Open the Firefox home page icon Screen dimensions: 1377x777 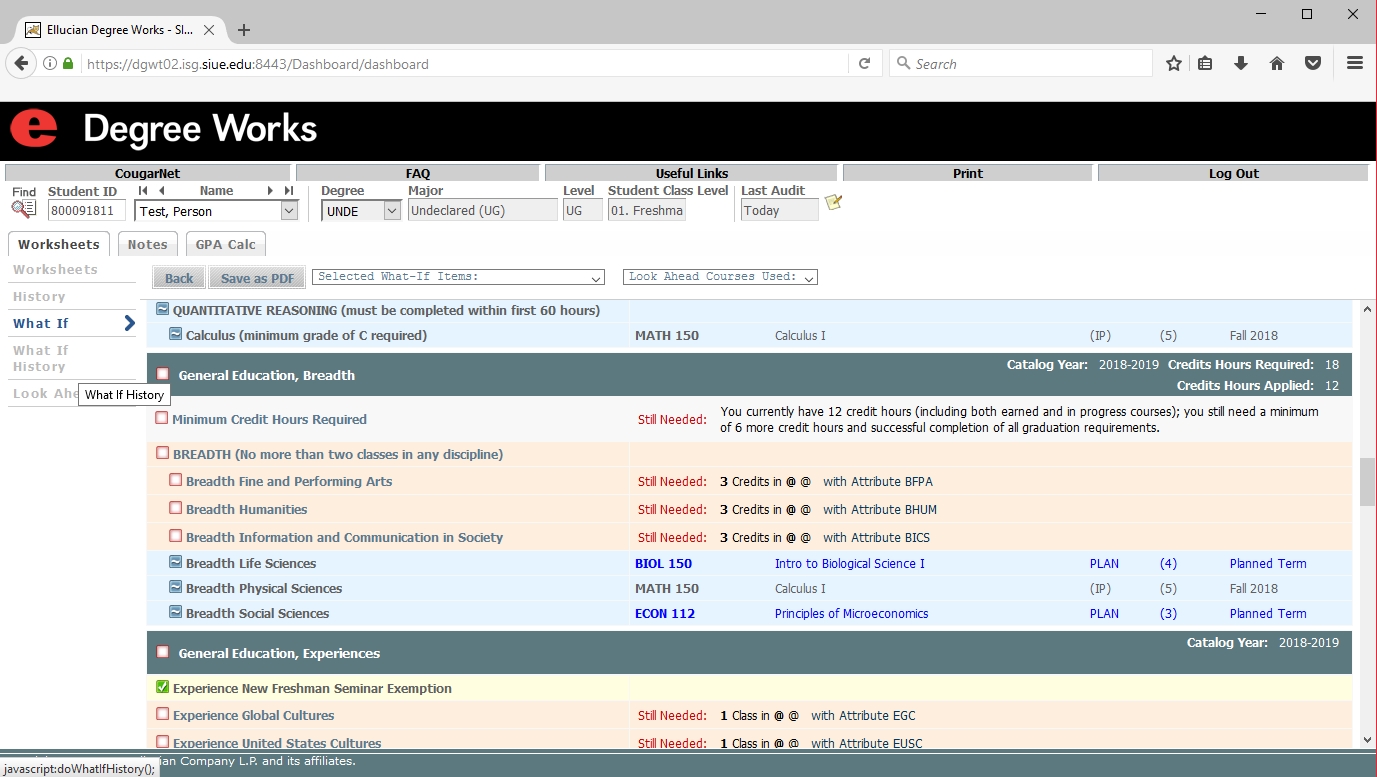[x=1277, y=64]
